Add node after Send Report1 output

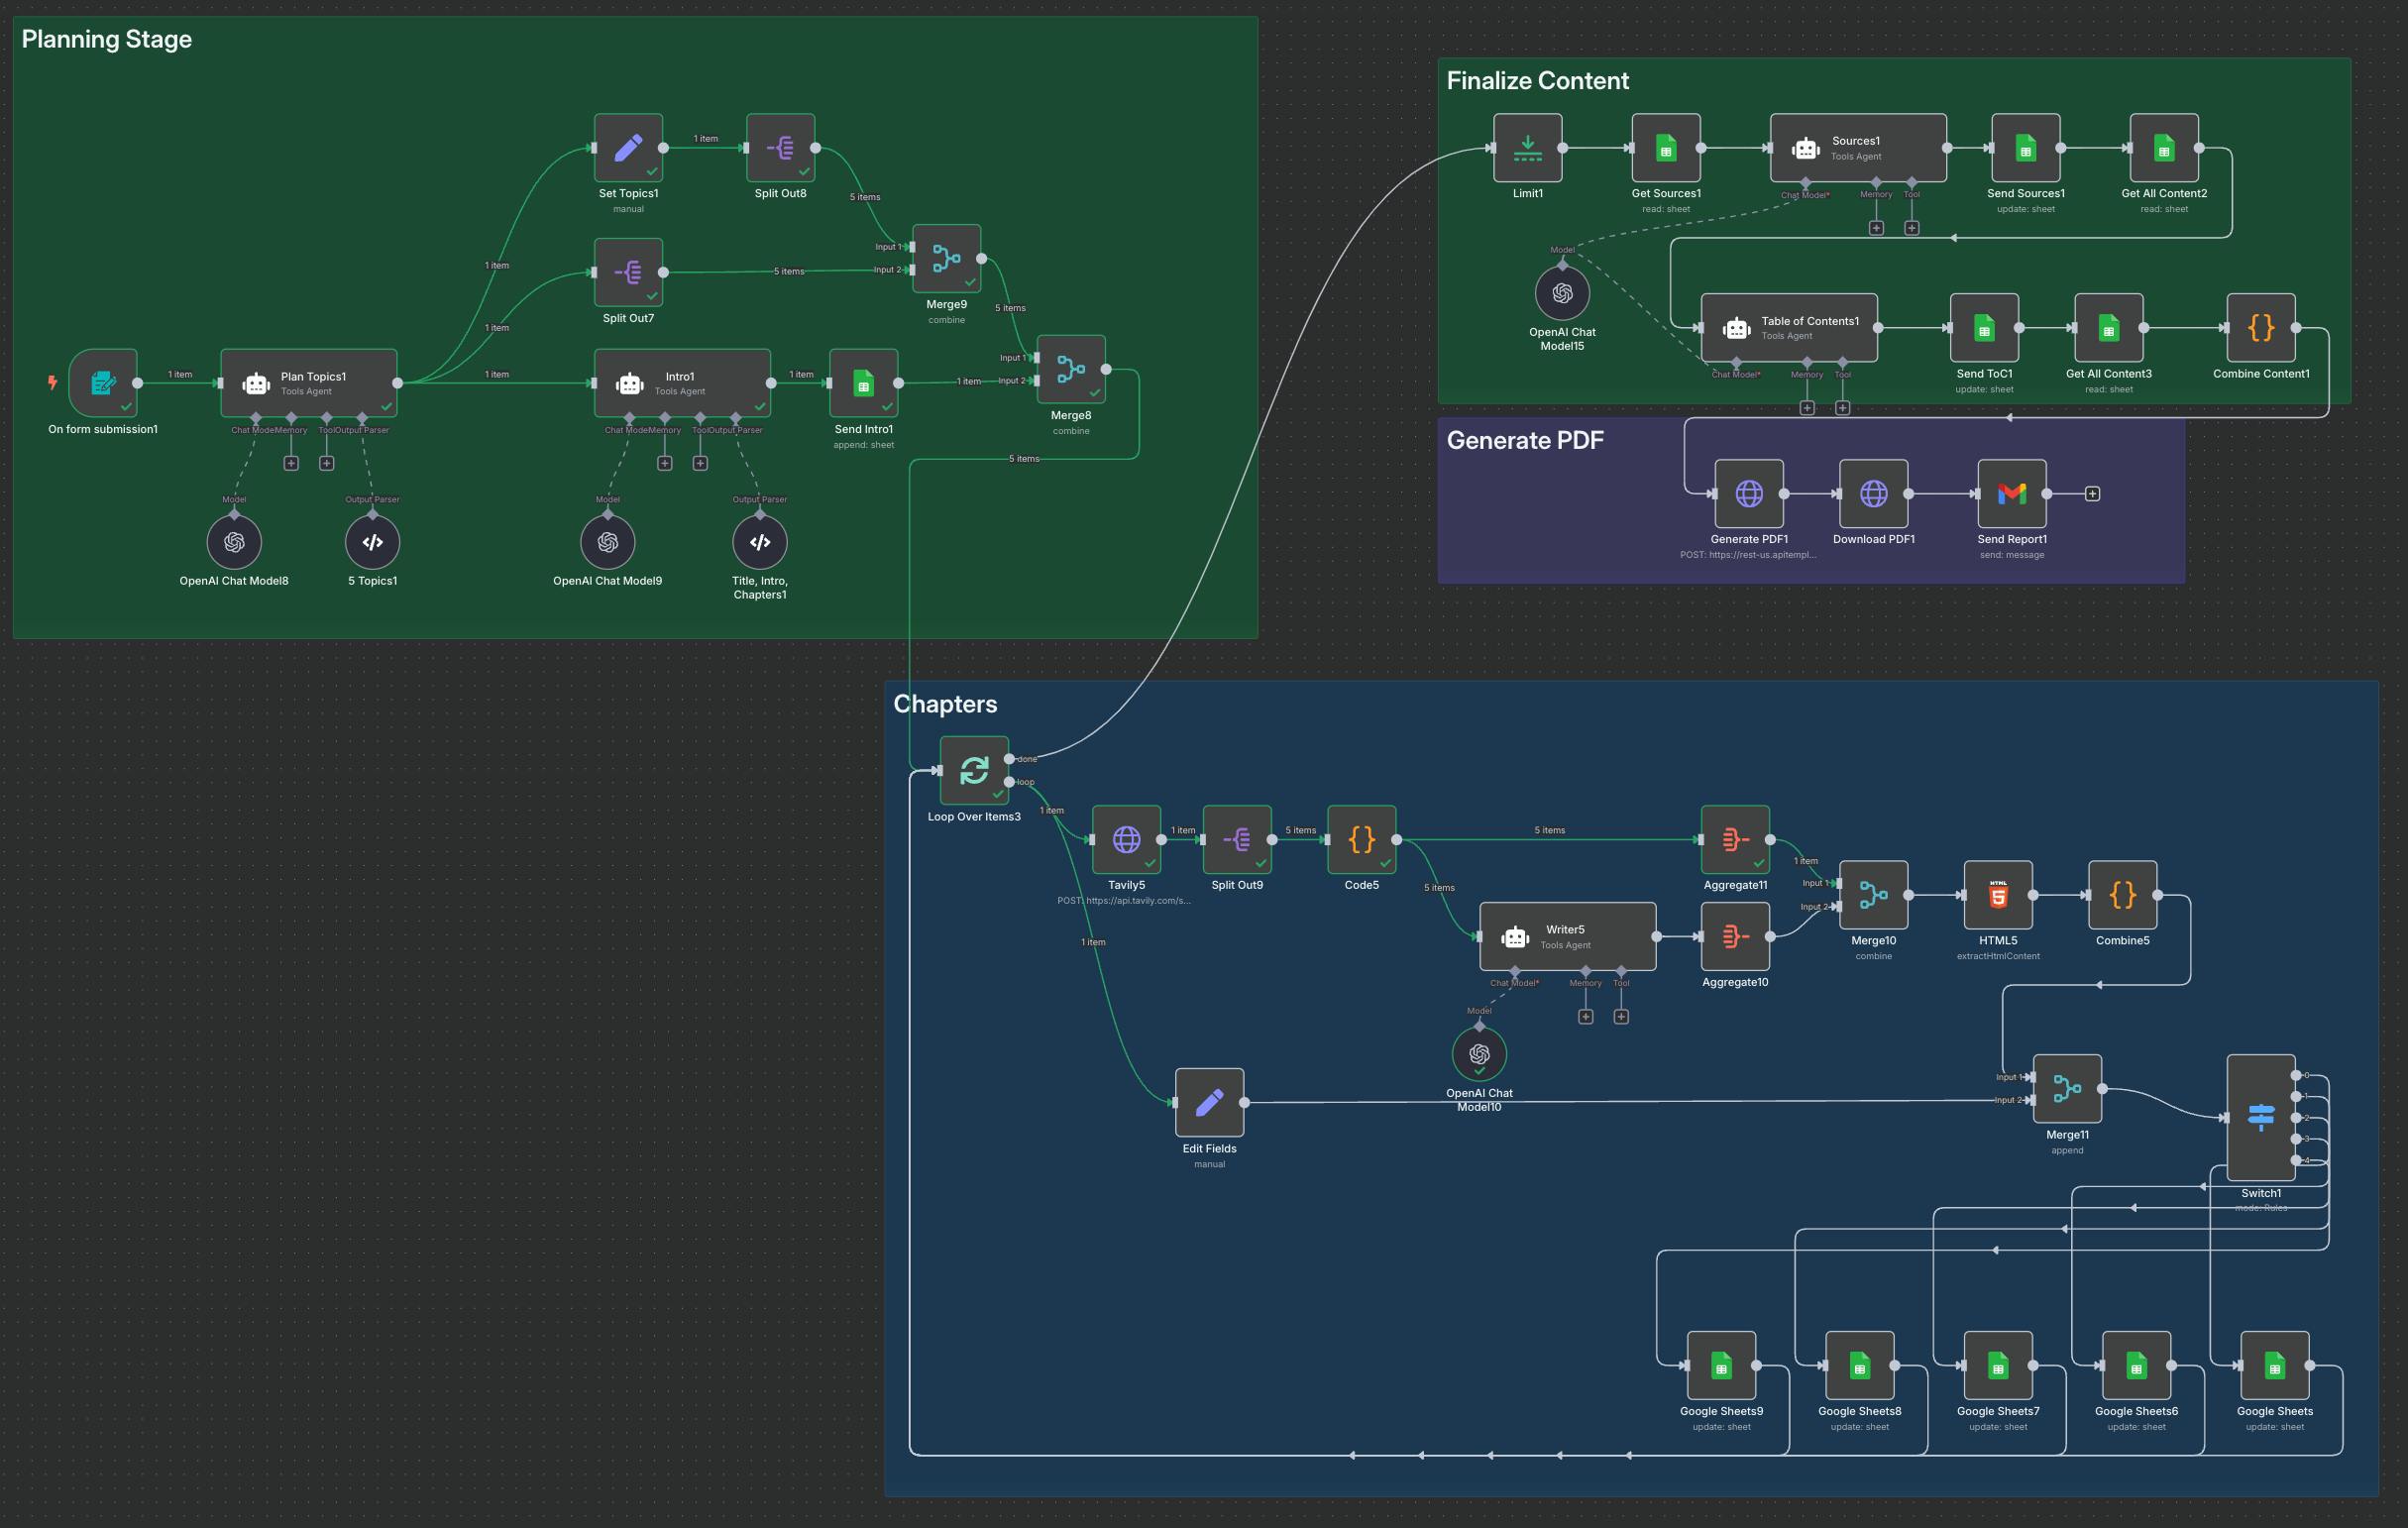pyautogui.click(x=2092, y=494)
